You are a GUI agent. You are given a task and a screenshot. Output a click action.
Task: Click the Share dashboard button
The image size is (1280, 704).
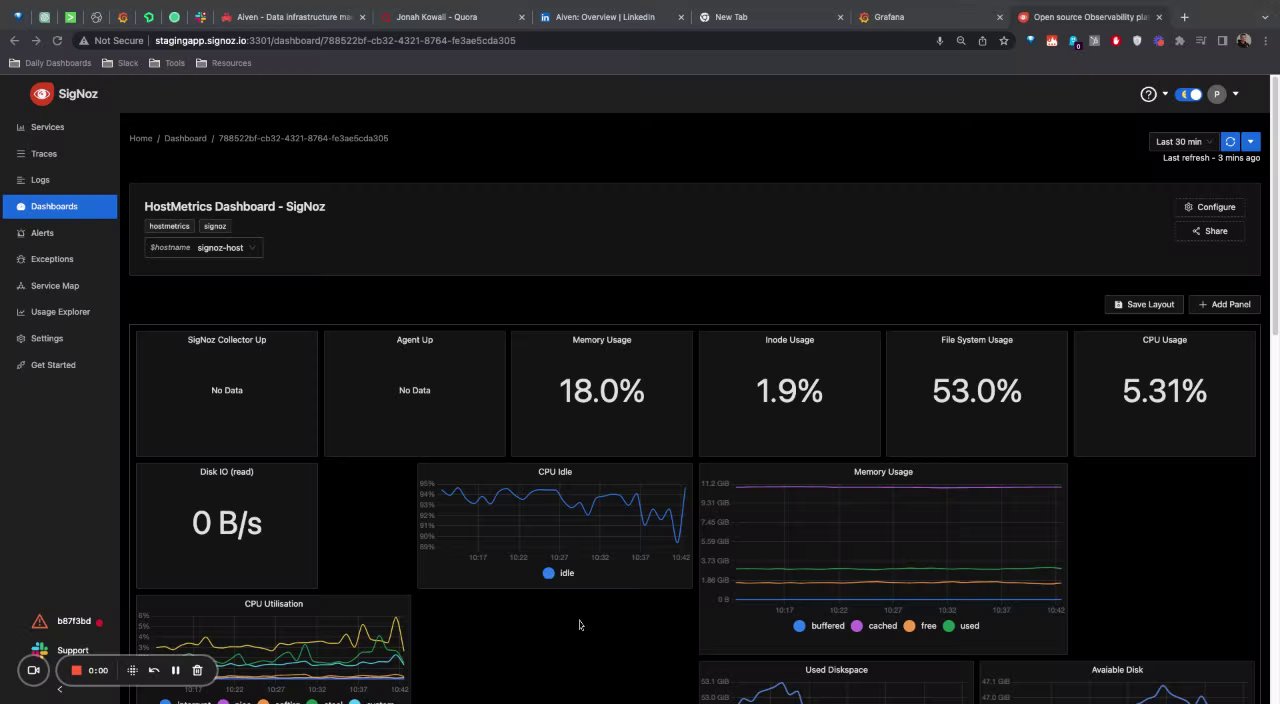click(x=1210, y=231)
